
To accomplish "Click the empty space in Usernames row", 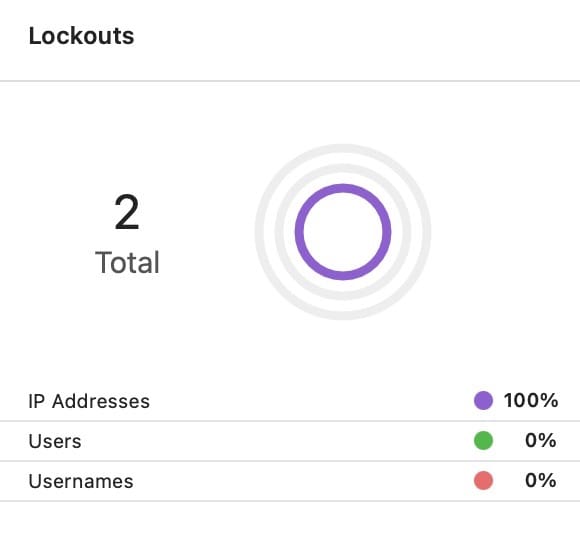I will tap(303, 481).
